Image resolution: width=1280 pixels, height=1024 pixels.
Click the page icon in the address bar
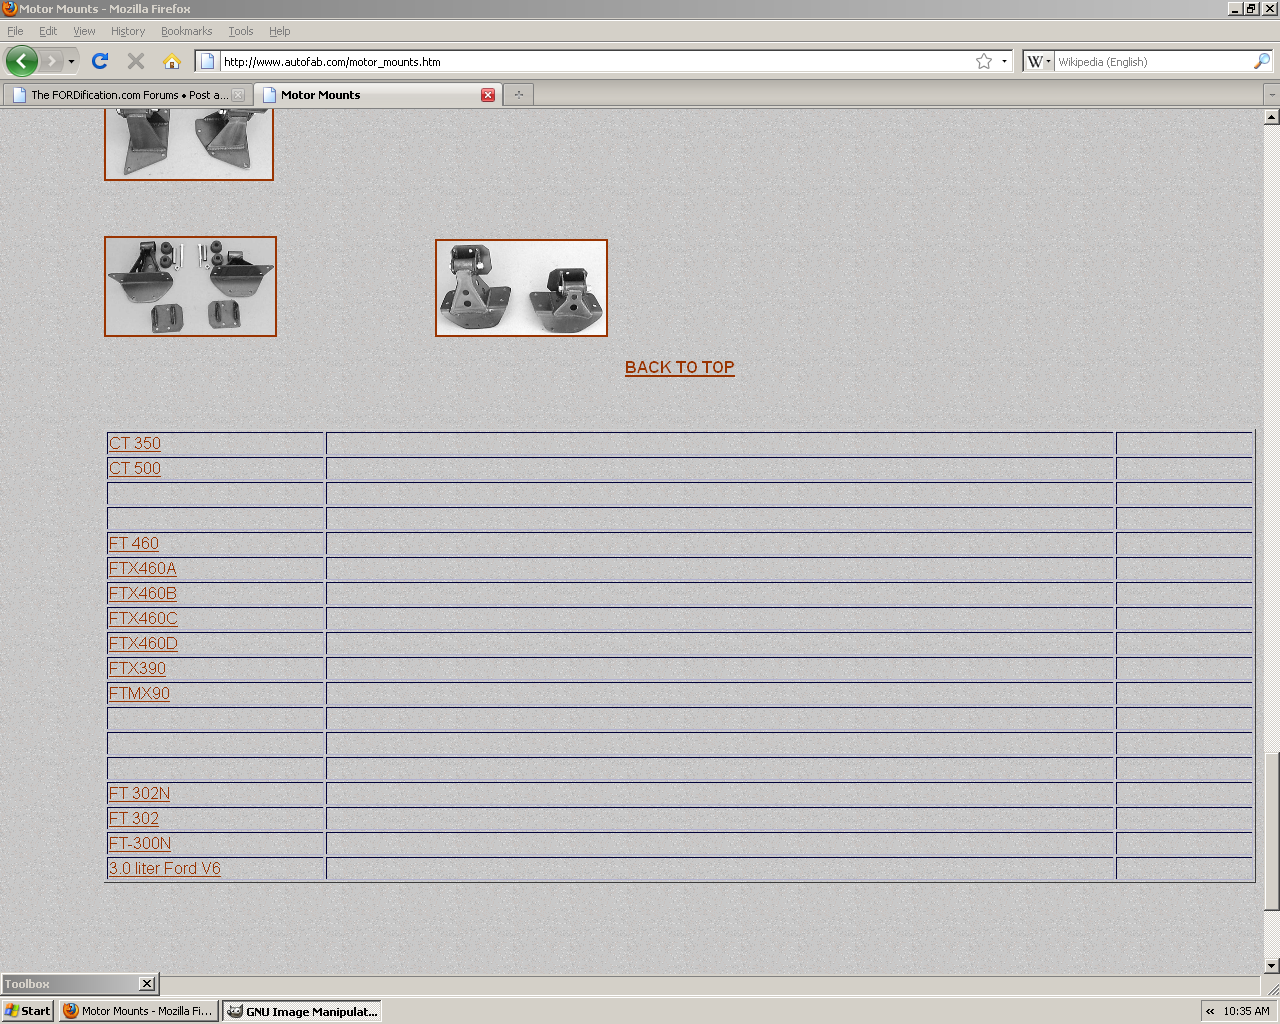207,61
